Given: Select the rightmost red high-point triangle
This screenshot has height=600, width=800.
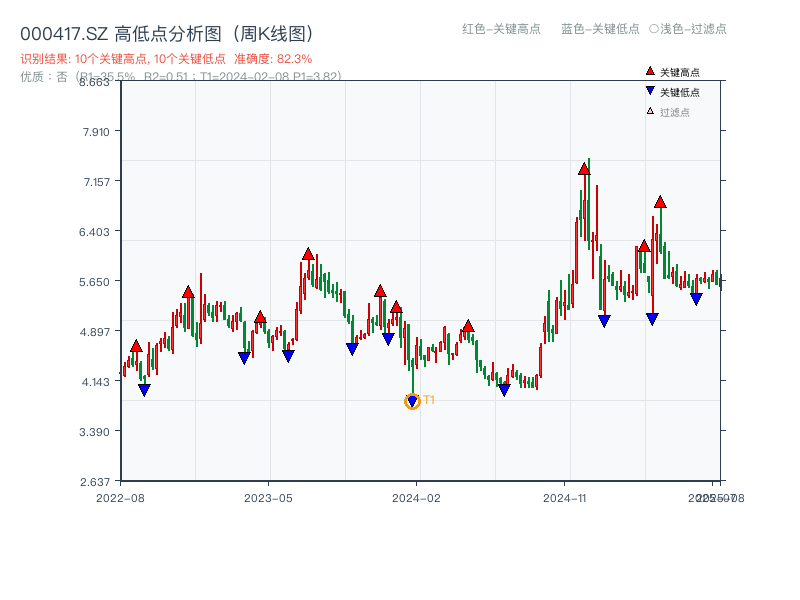Looking at the screenshot, I should pyautogui.click(x=660, y=202).
